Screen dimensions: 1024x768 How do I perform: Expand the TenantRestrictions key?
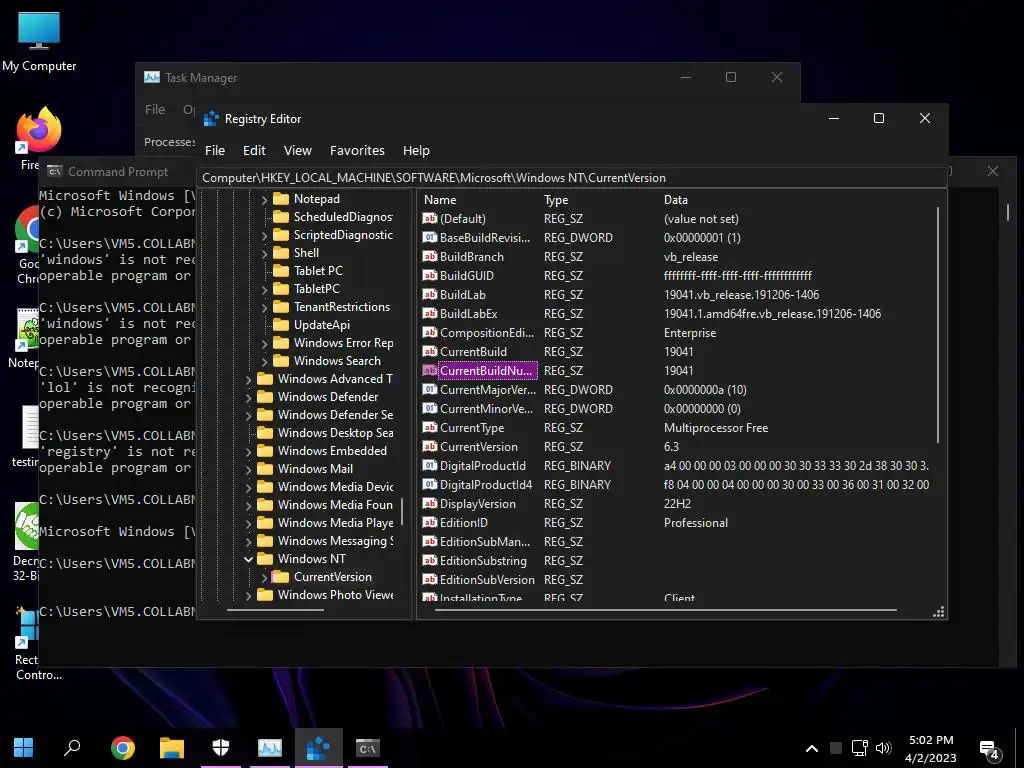tap(264, 307)
